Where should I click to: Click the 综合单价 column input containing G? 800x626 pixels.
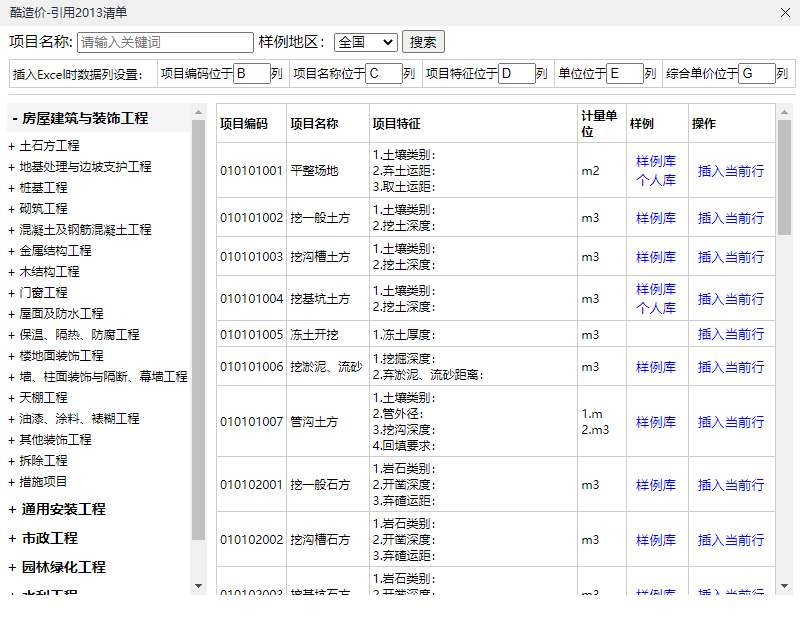tap(757, 73)
